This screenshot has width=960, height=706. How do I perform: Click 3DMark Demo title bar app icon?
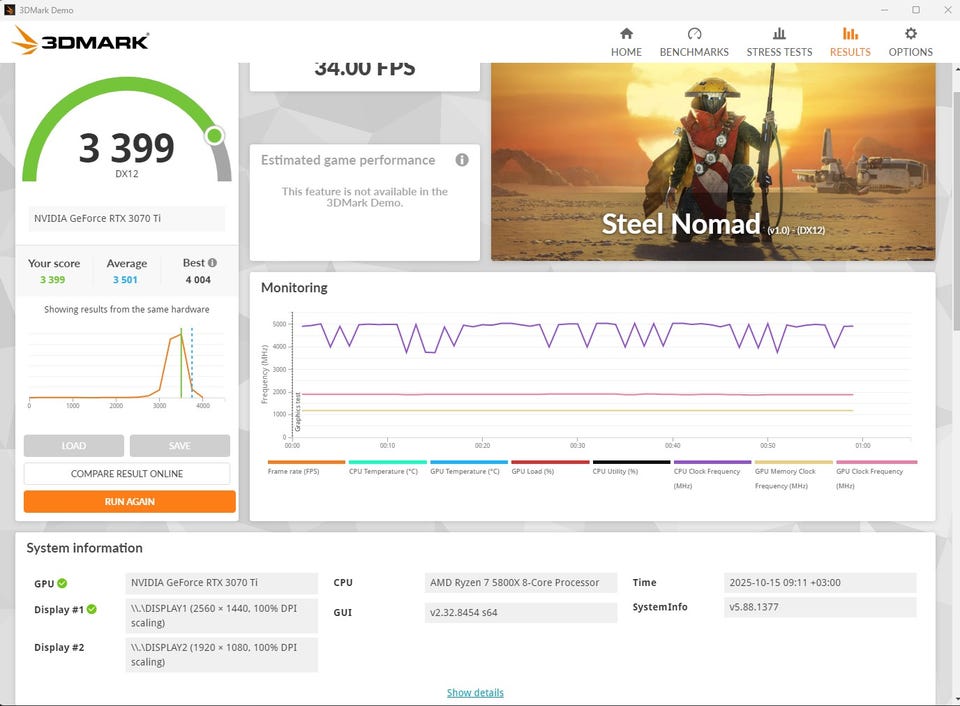coord(9,10)
